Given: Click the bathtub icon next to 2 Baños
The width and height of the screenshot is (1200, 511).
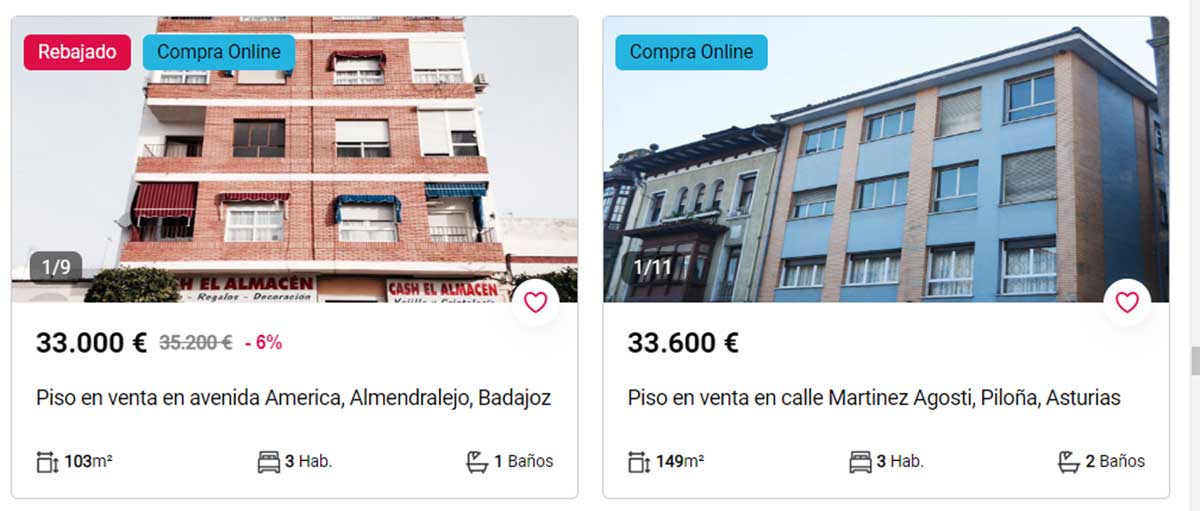Looking at the screenshot, I should pyautogui.click(x=1069, y=461).
